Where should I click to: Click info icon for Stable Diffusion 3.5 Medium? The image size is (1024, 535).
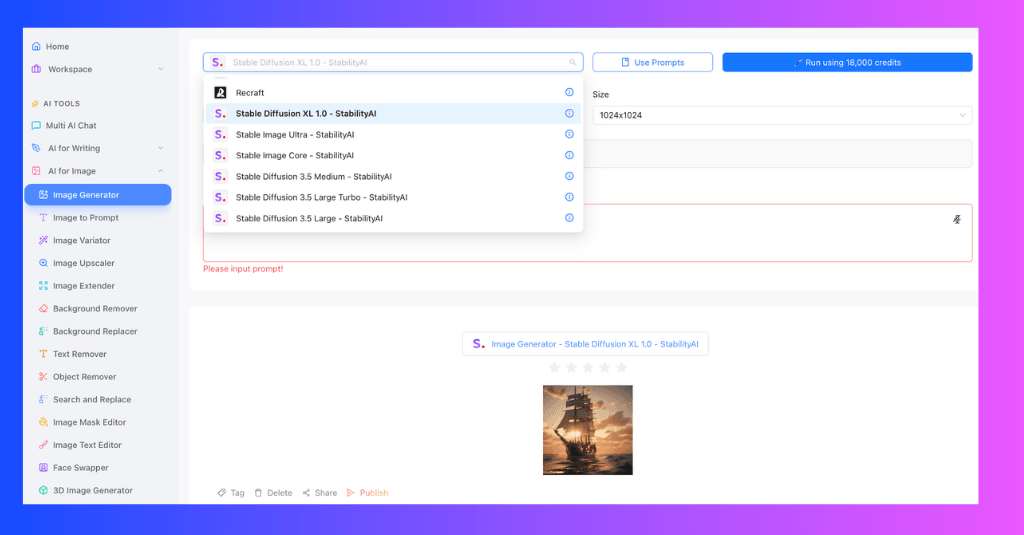coord(569,176)
